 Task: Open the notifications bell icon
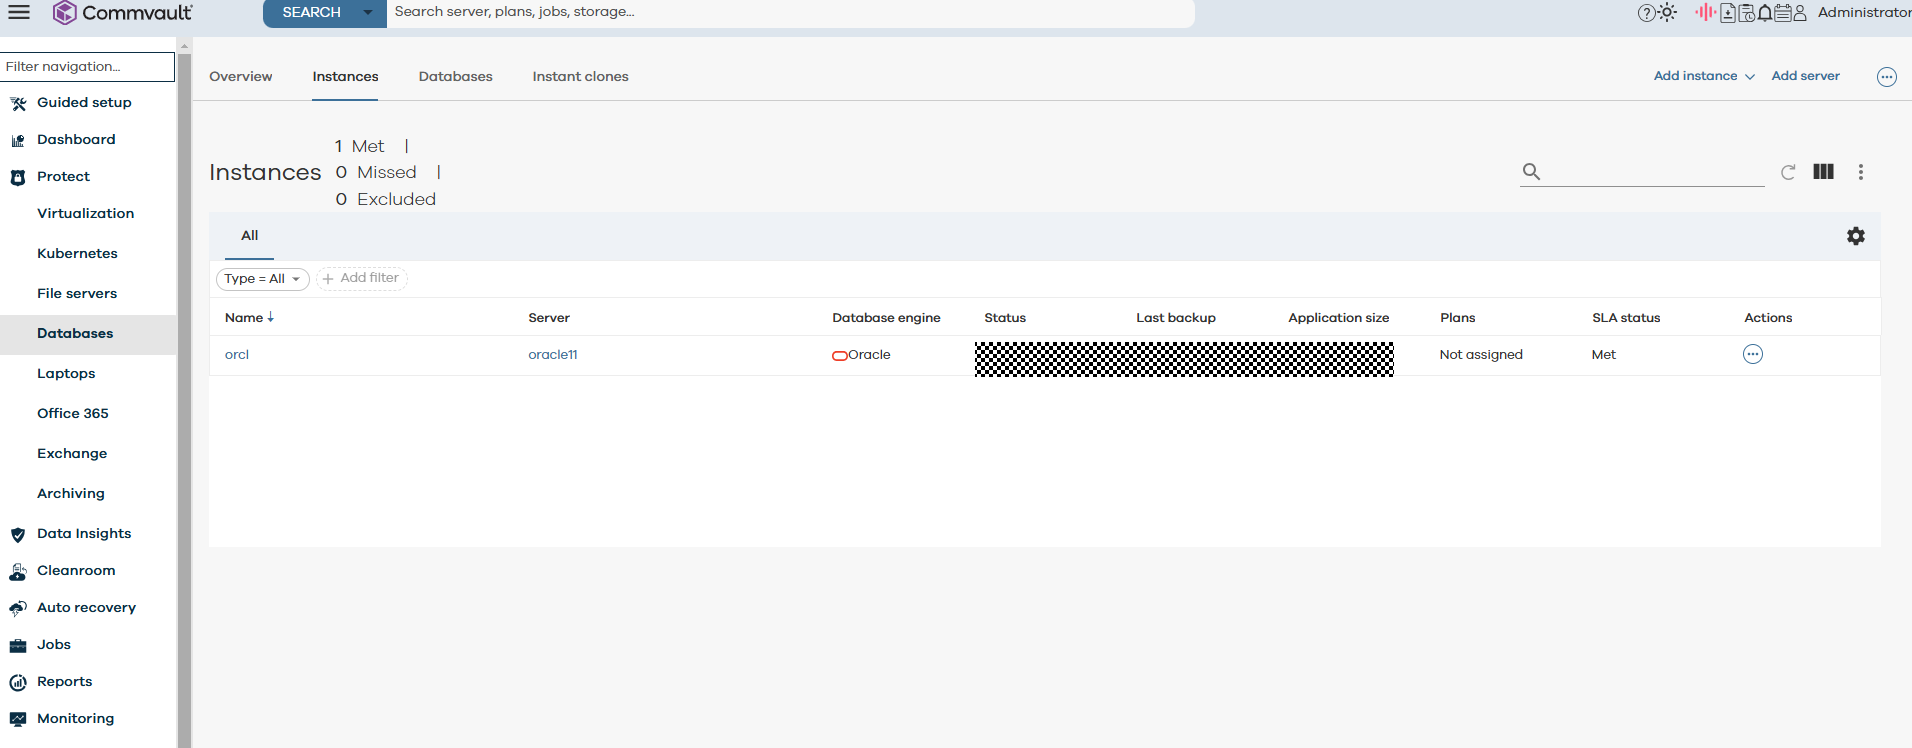[1765, 13]
